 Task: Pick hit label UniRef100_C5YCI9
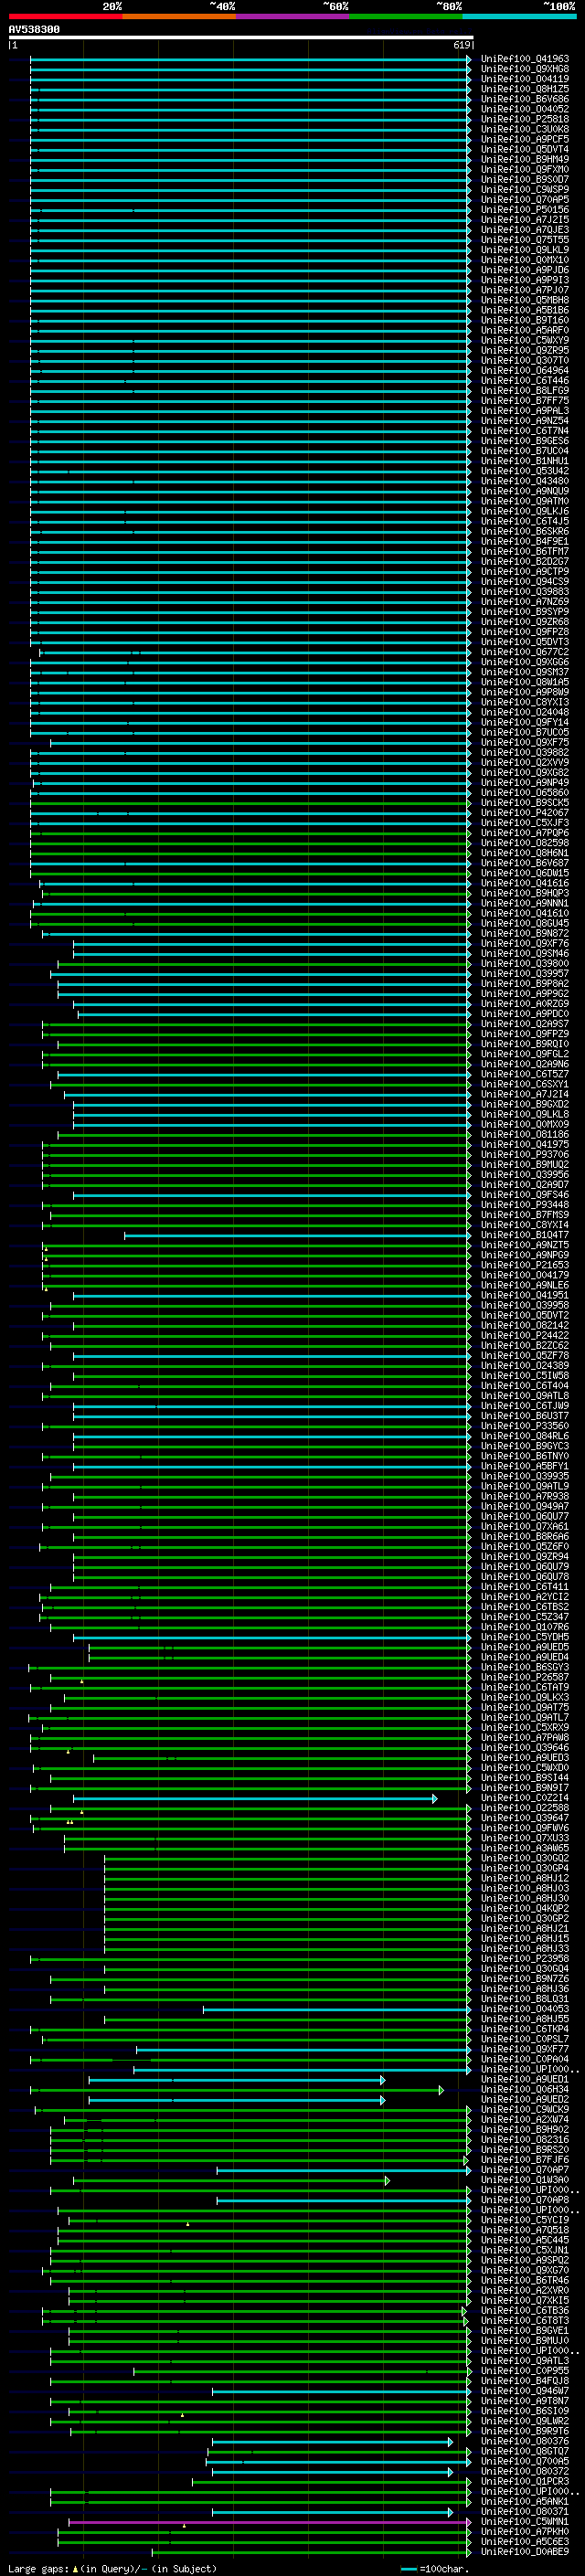coord(525,2220)
